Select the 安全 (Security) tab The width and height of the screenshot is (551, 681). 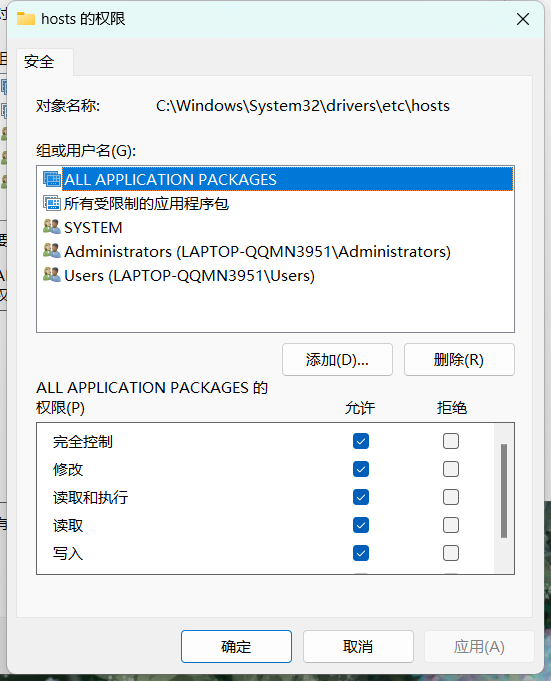[x=39, y=62]
